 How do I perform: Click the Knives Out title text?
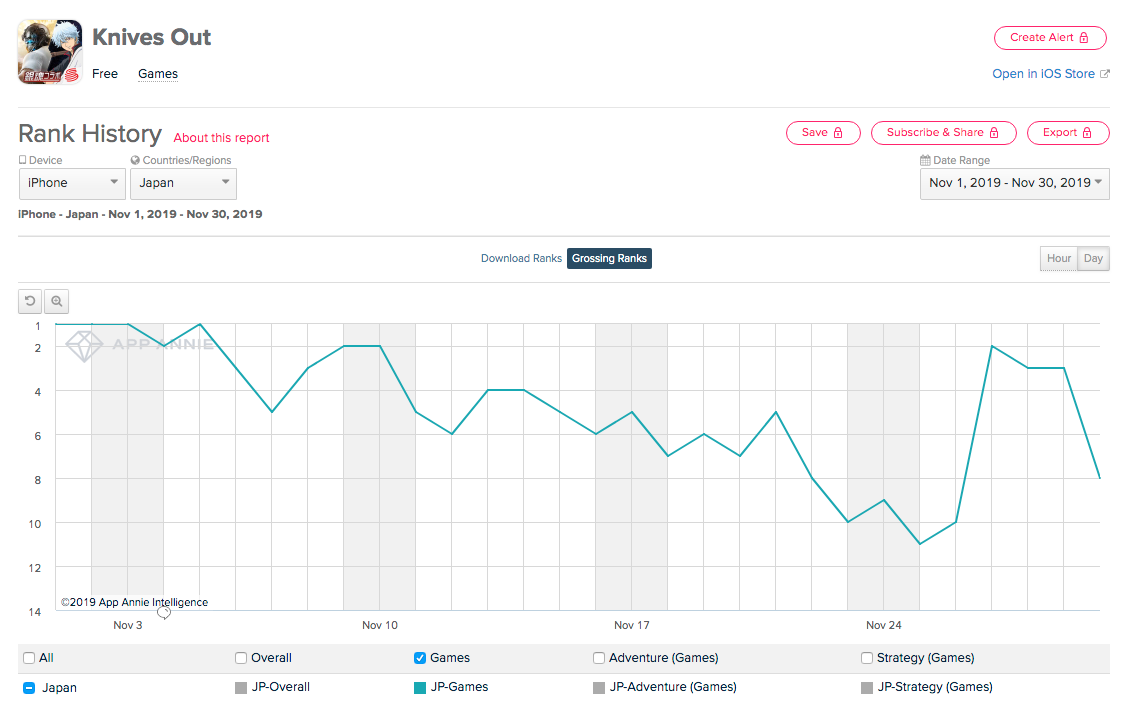click(x=152, y=37)
